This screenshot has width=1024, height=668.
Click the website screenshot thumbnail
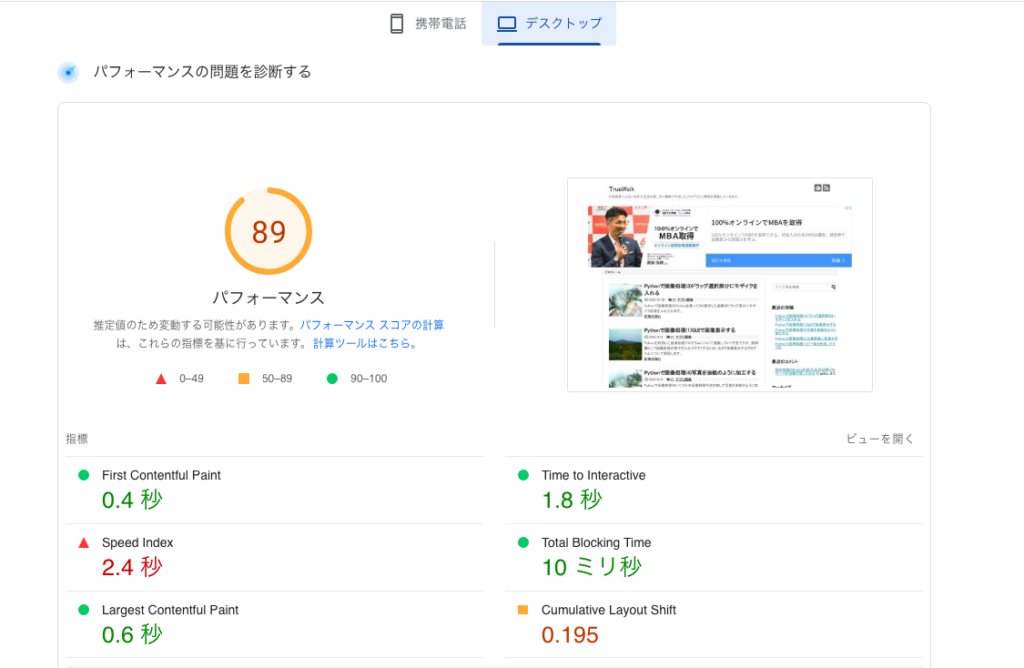point(719,285)
